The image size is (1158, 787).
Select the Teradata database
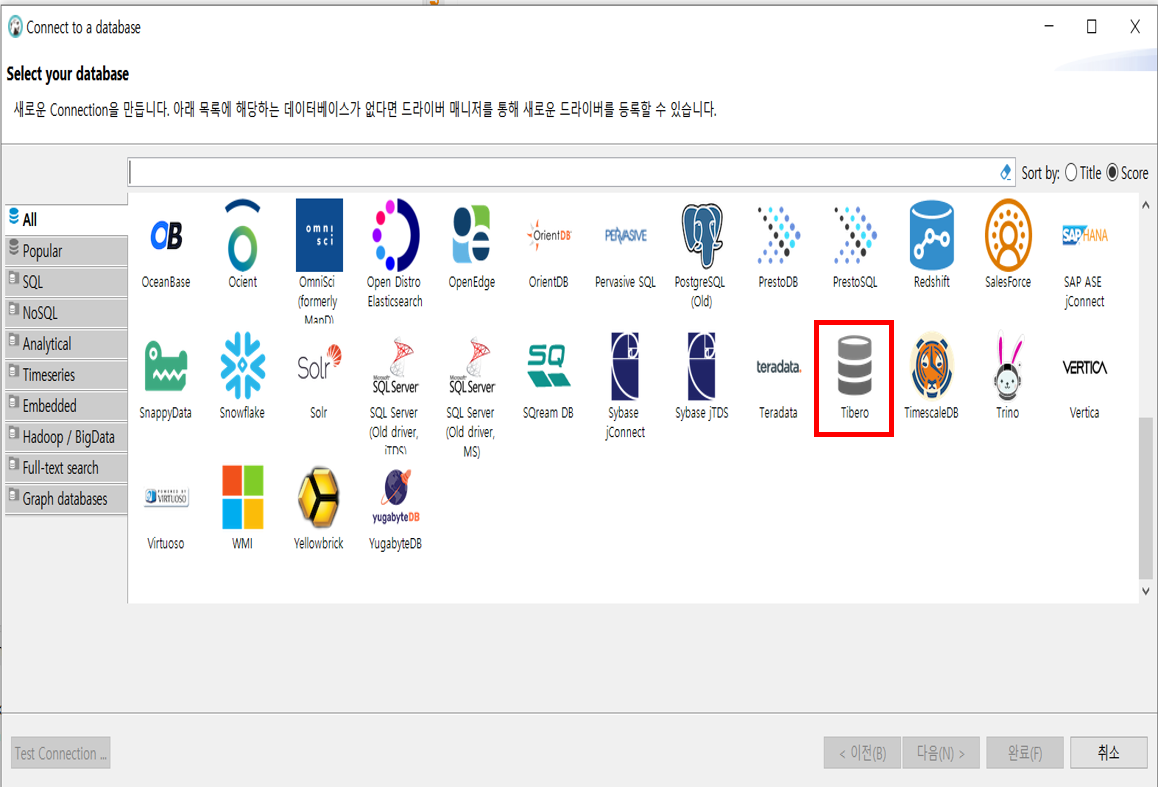pos(778,367)
